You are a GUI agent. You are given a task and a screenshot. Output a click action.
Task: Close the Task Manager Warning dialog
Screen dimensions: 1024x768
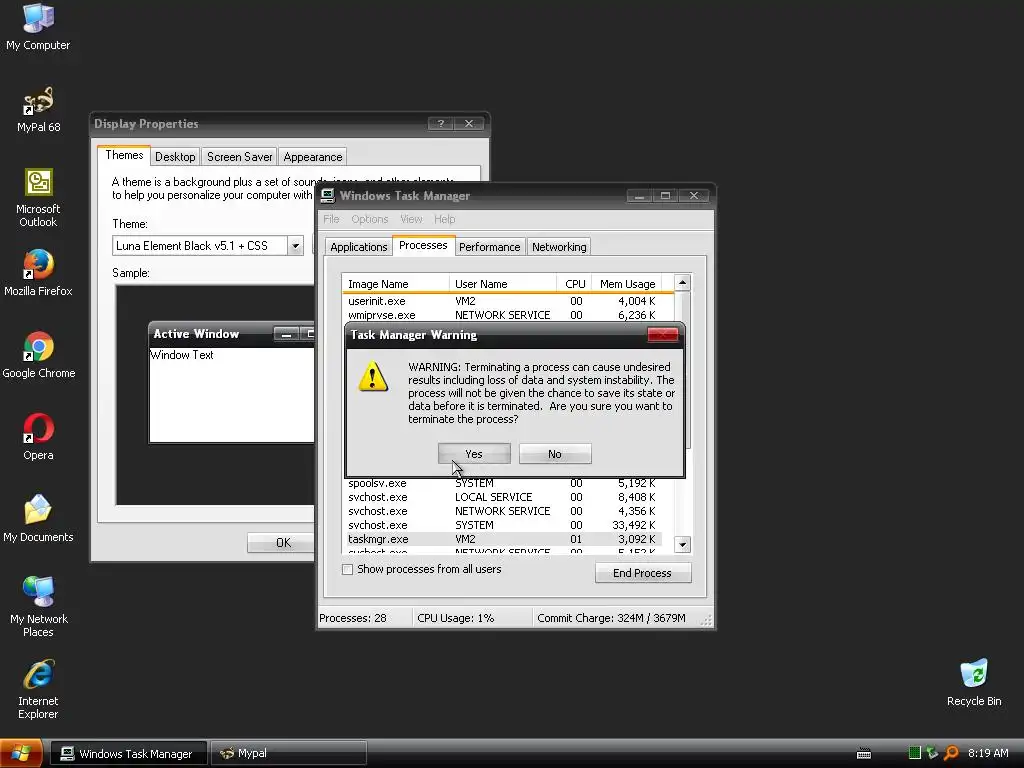663,334
